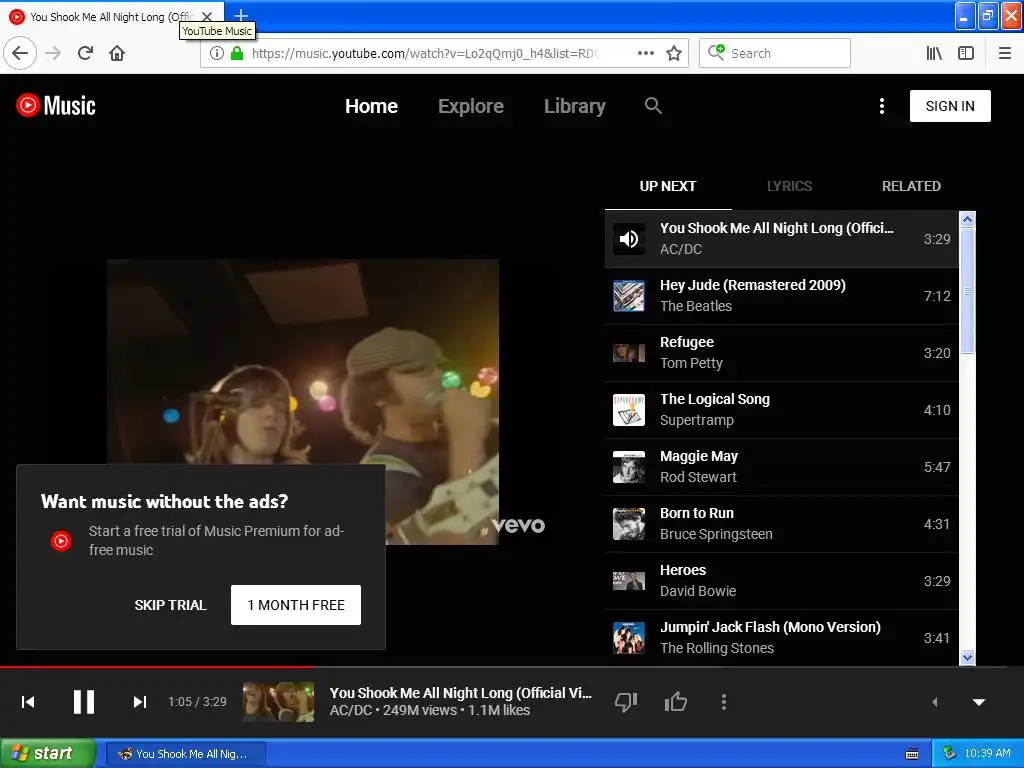
Task: Open the Windows Start menu
Action: pyautogui.click(x=47, y=753)
